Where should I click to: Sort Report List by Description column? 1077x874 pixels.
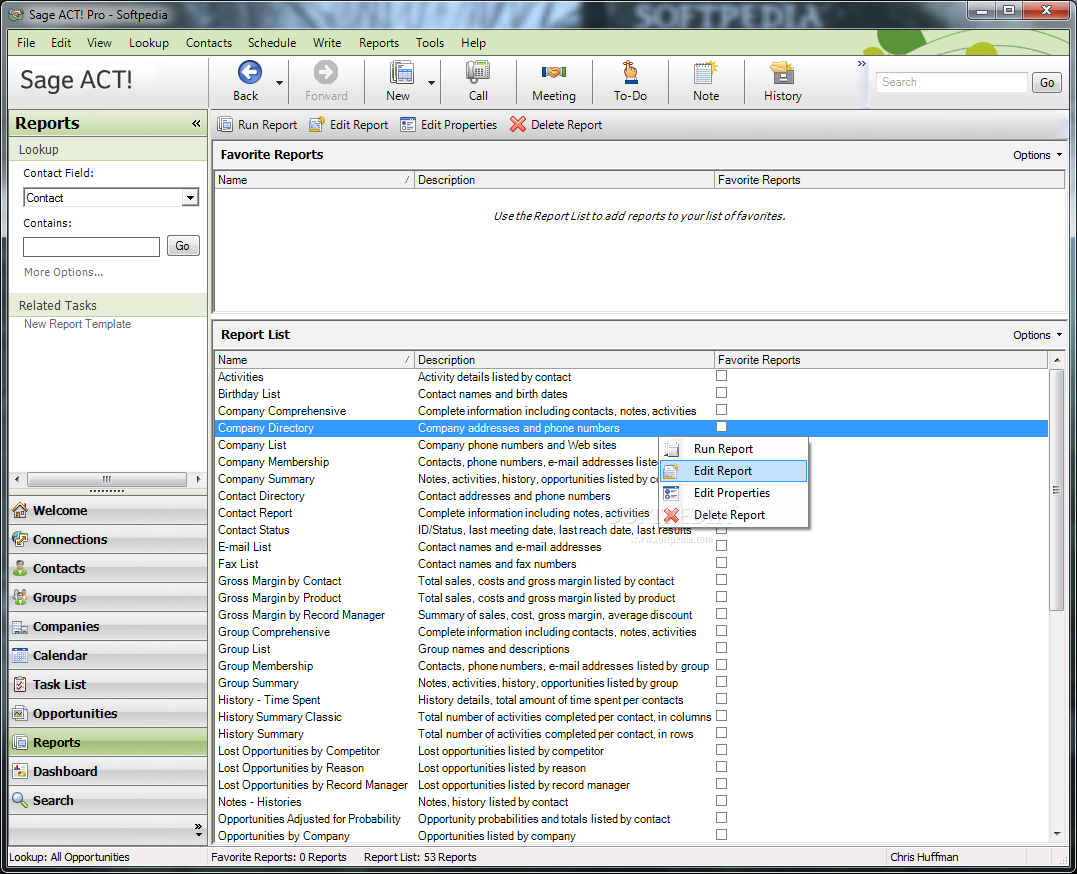(565, 360)
